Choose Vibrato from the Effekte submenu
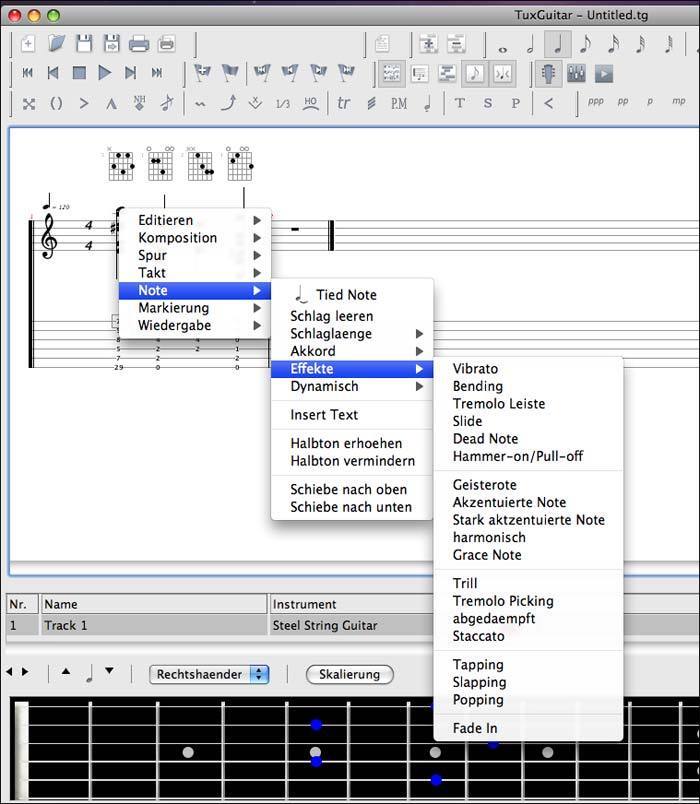The width and height of the screenshot is (700, 804). click(475, 368)
